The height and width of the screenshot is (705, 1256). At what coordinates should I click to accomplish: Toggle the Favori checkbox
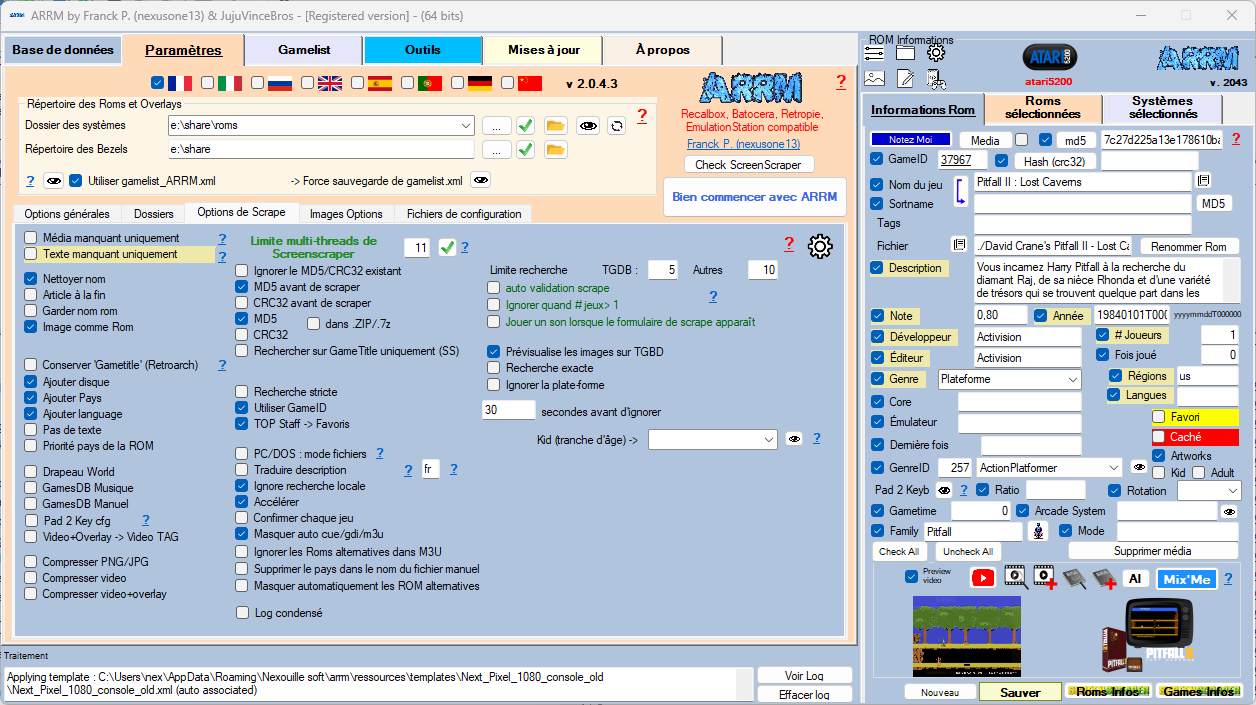tap(1159, 417)
